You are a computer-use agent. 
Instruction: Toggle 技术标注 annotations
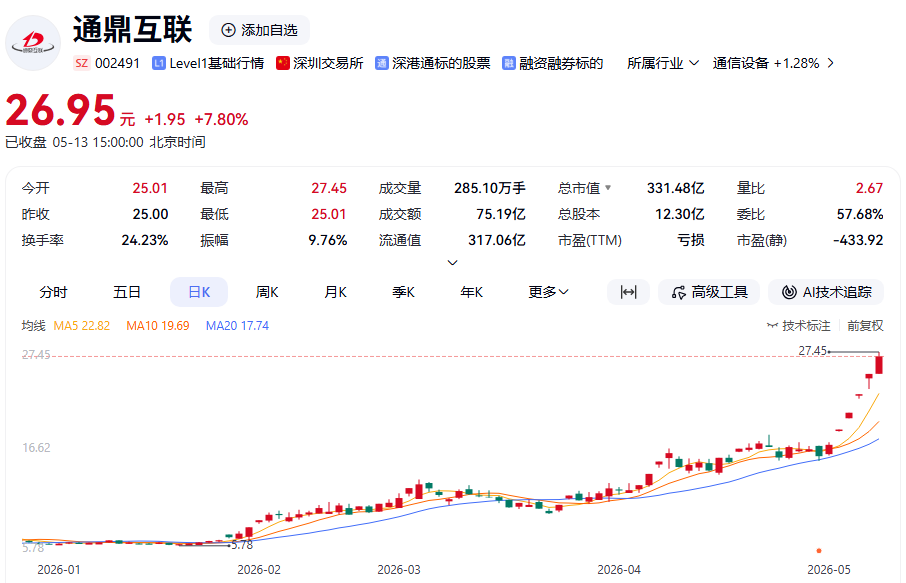799,325
